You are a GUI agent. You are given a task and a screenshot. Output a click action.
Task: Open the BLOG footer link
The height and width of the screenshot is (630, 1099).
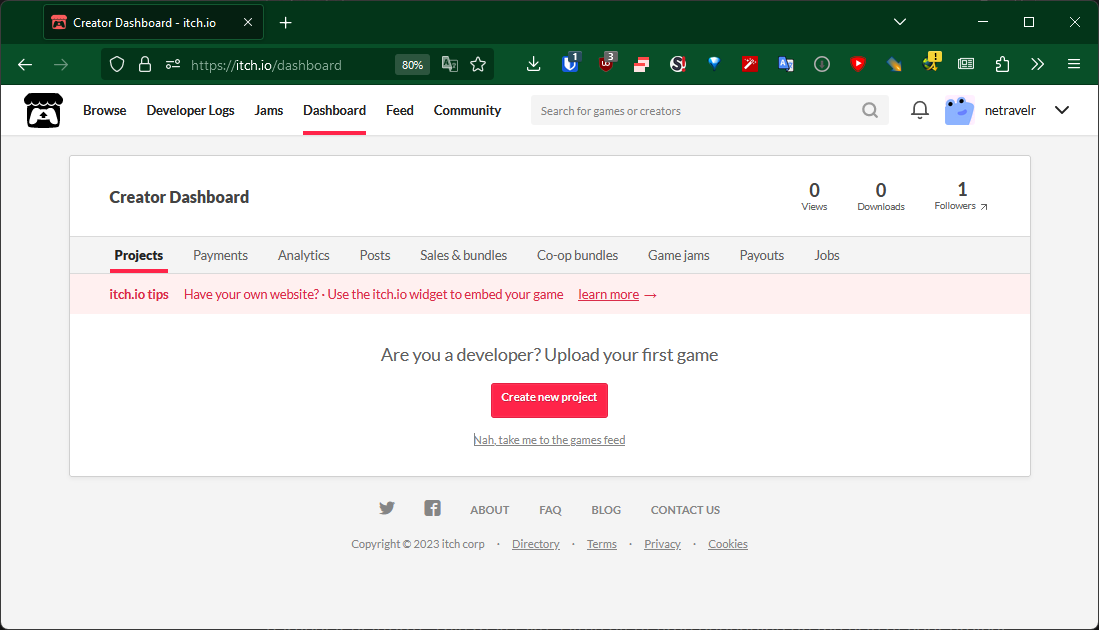pyautogui.click(x=606, y=509)
